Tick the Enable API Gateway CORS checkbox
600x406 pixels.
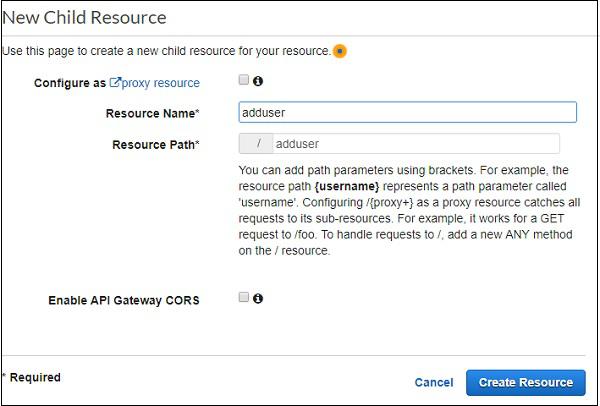point(244,298)
